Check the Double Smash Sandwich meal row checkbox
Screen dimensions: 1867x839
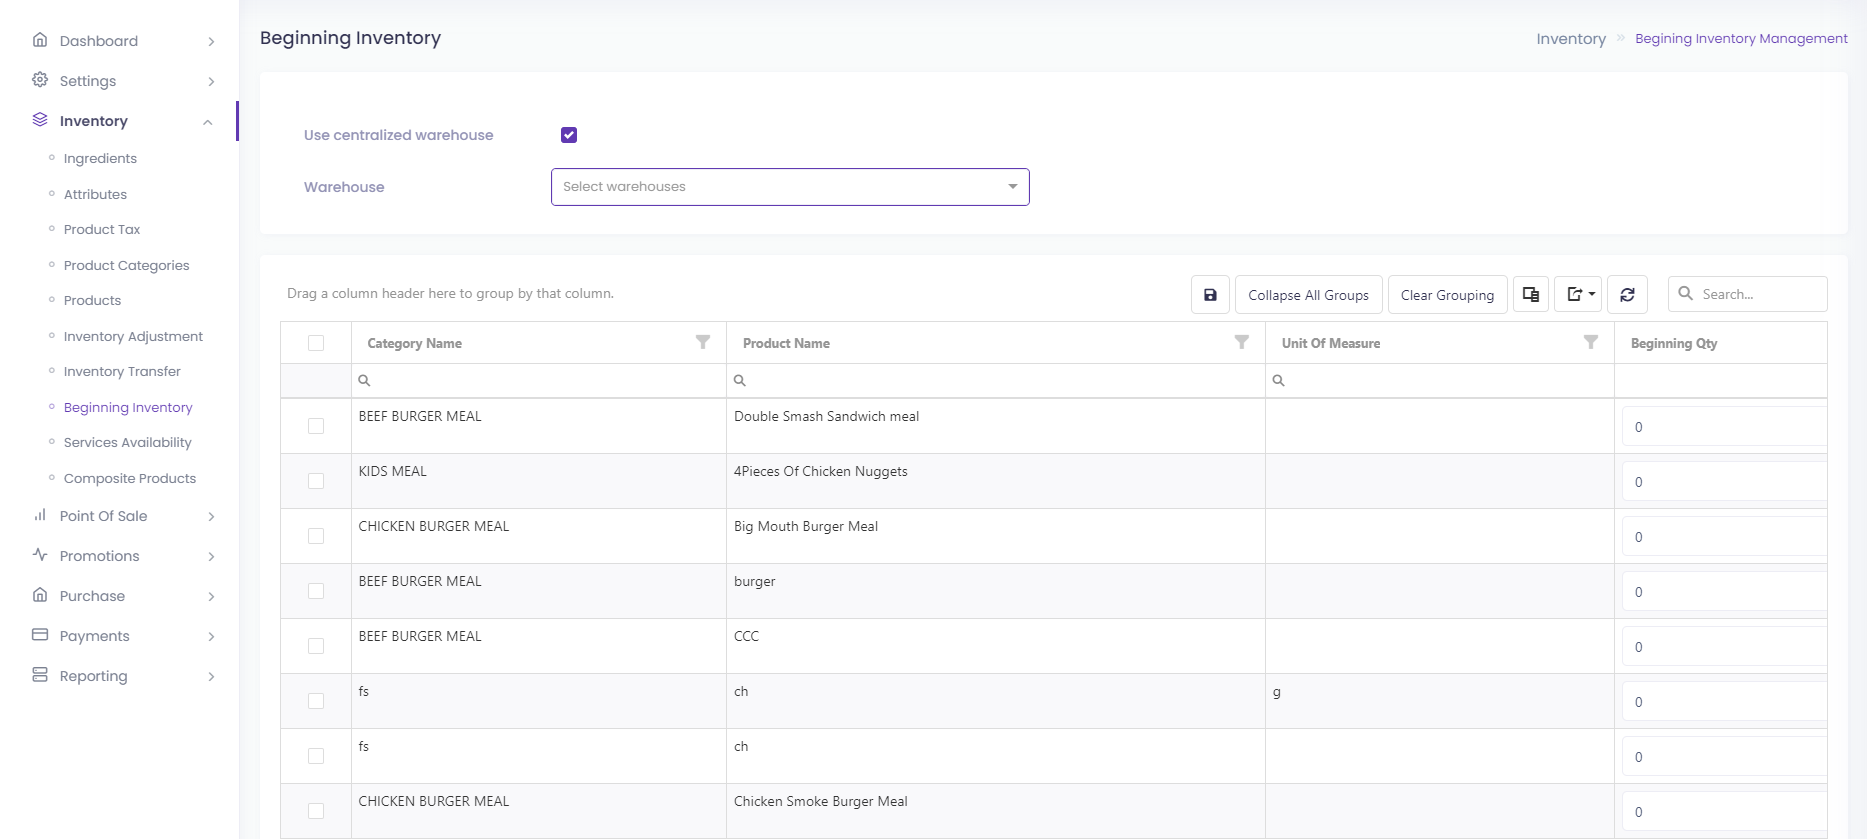point(316,426)
